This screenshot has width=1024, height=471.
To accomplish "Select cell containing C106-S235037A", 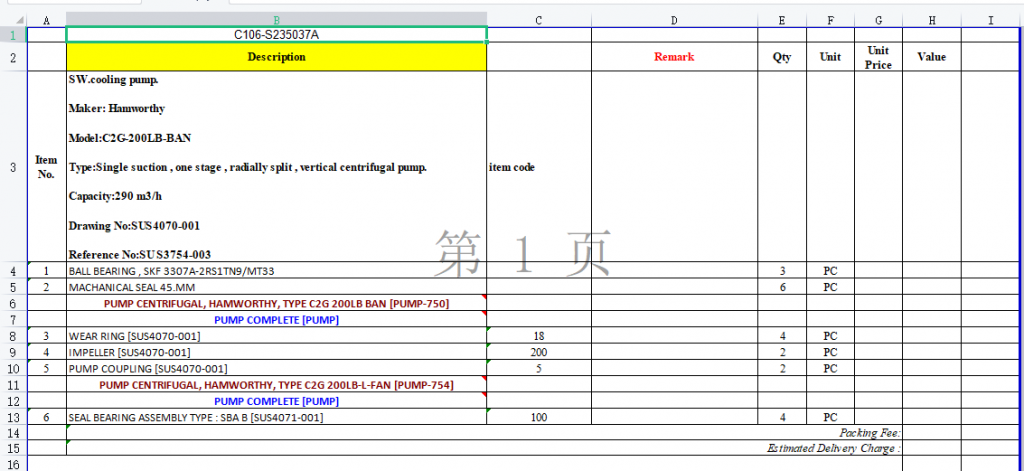I will (x=276, y=35).
